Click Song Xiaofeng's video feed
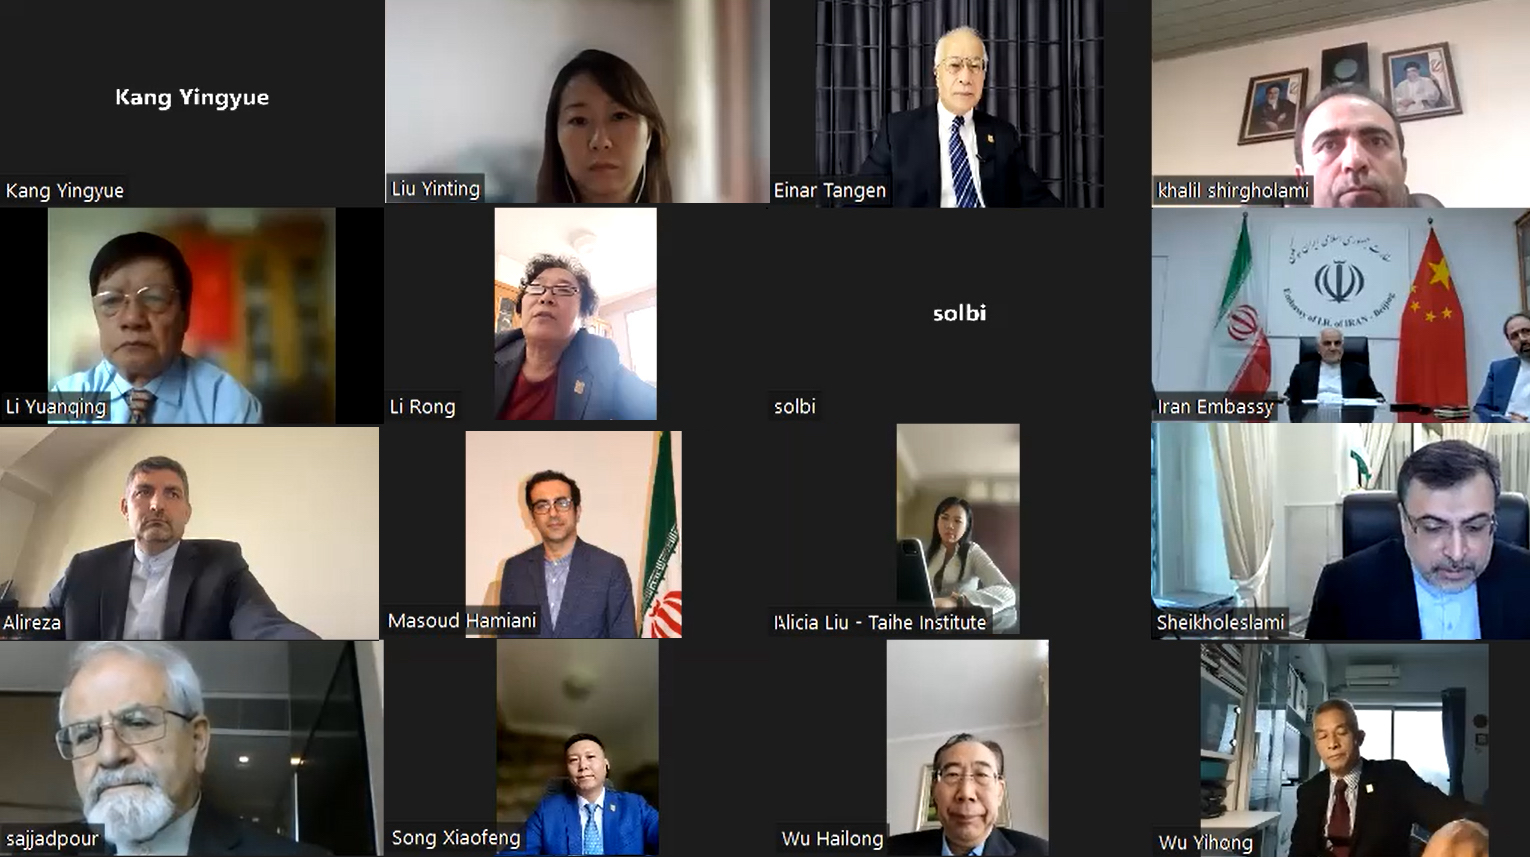This screenshot has width=1530, height=857. click(577, 748)
